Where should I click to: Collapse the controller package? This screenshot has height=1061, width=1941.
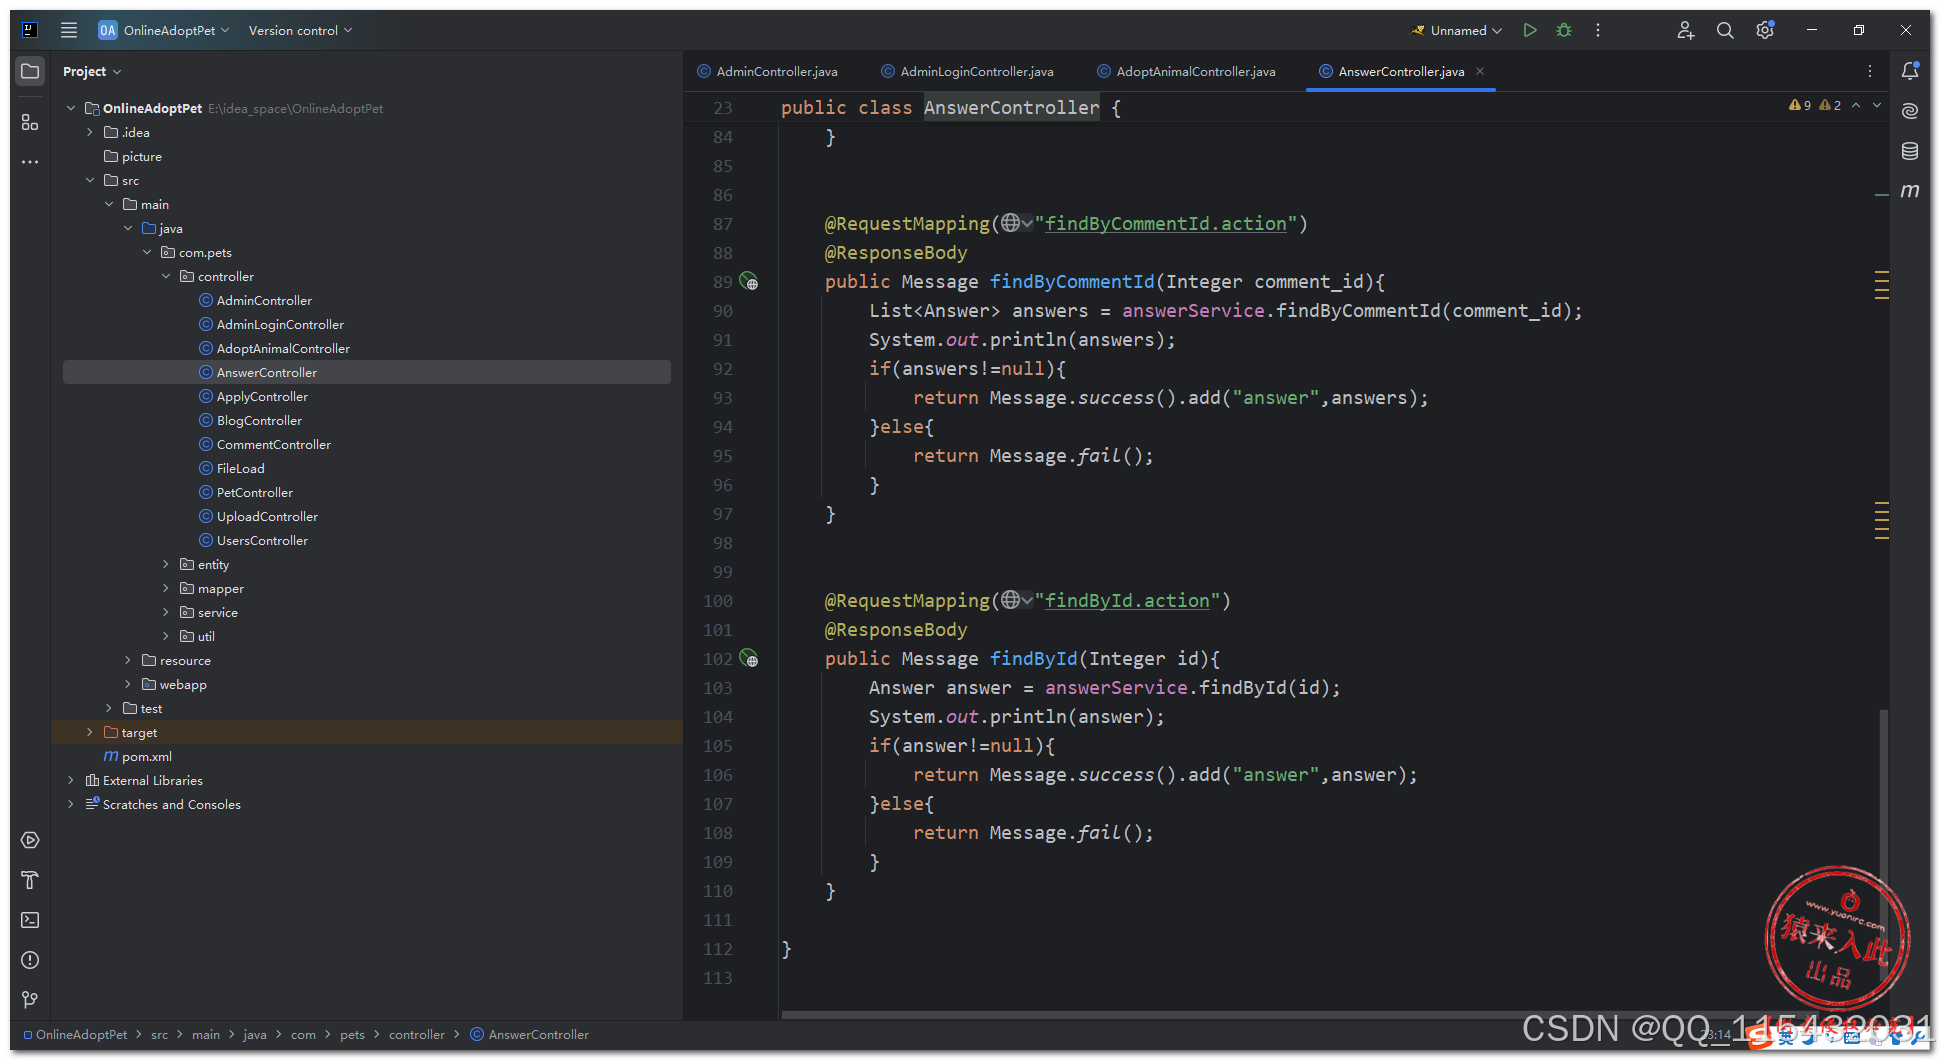coord(166,276)
